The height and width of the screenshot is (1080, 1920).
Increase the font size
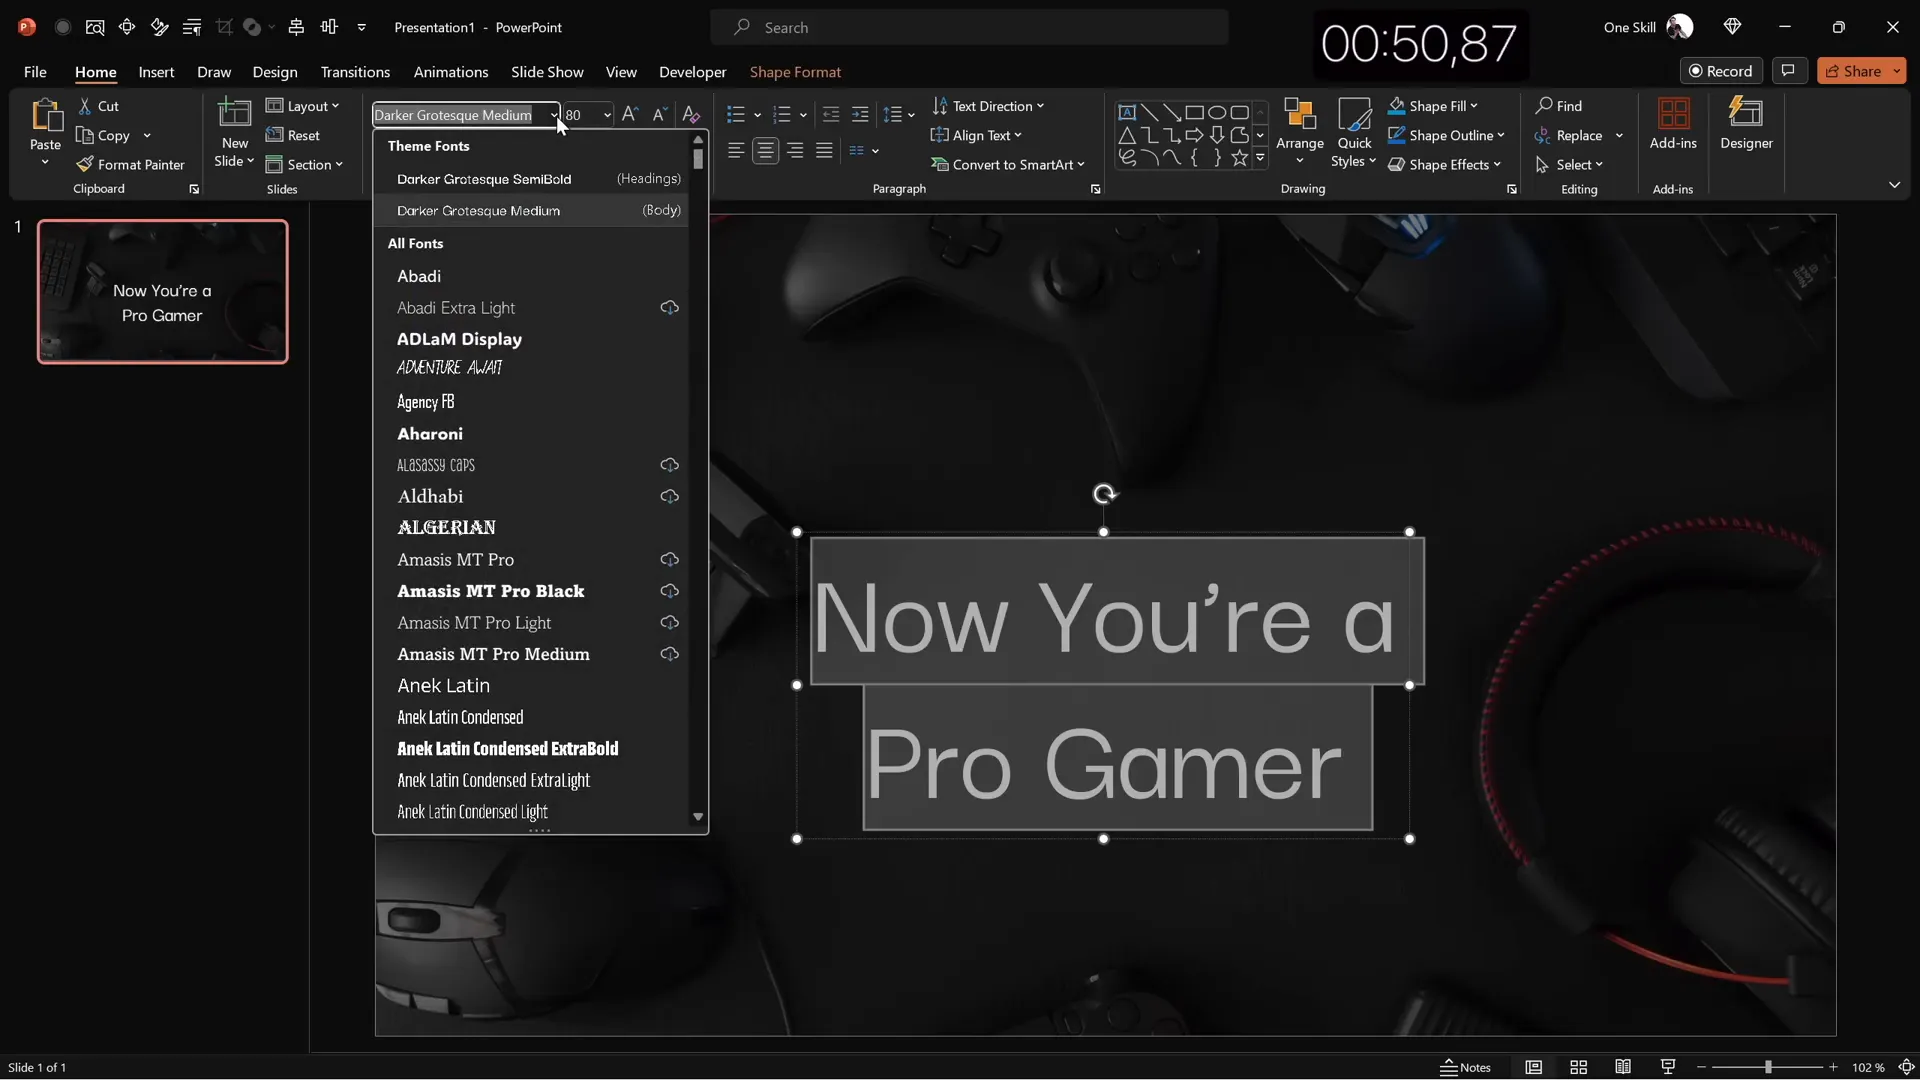629,114
